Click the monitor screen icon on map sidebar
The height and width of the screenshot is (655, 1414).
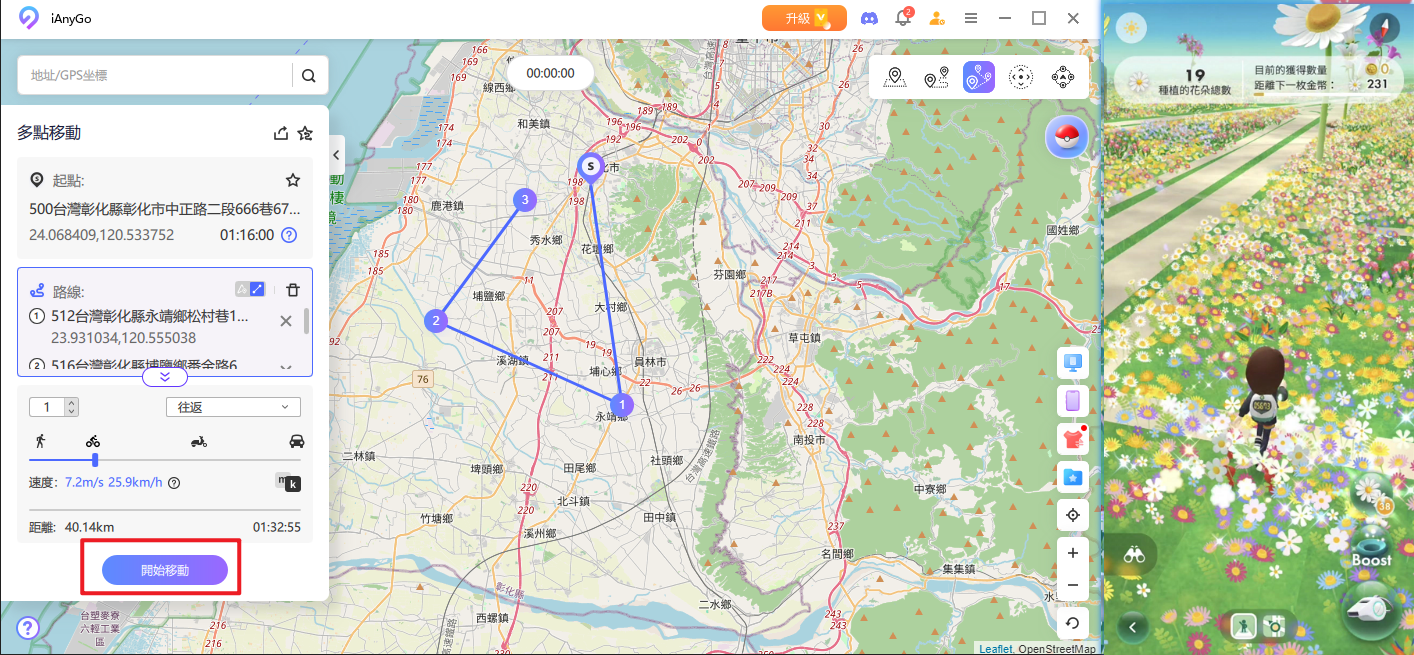click(1074, 362)
